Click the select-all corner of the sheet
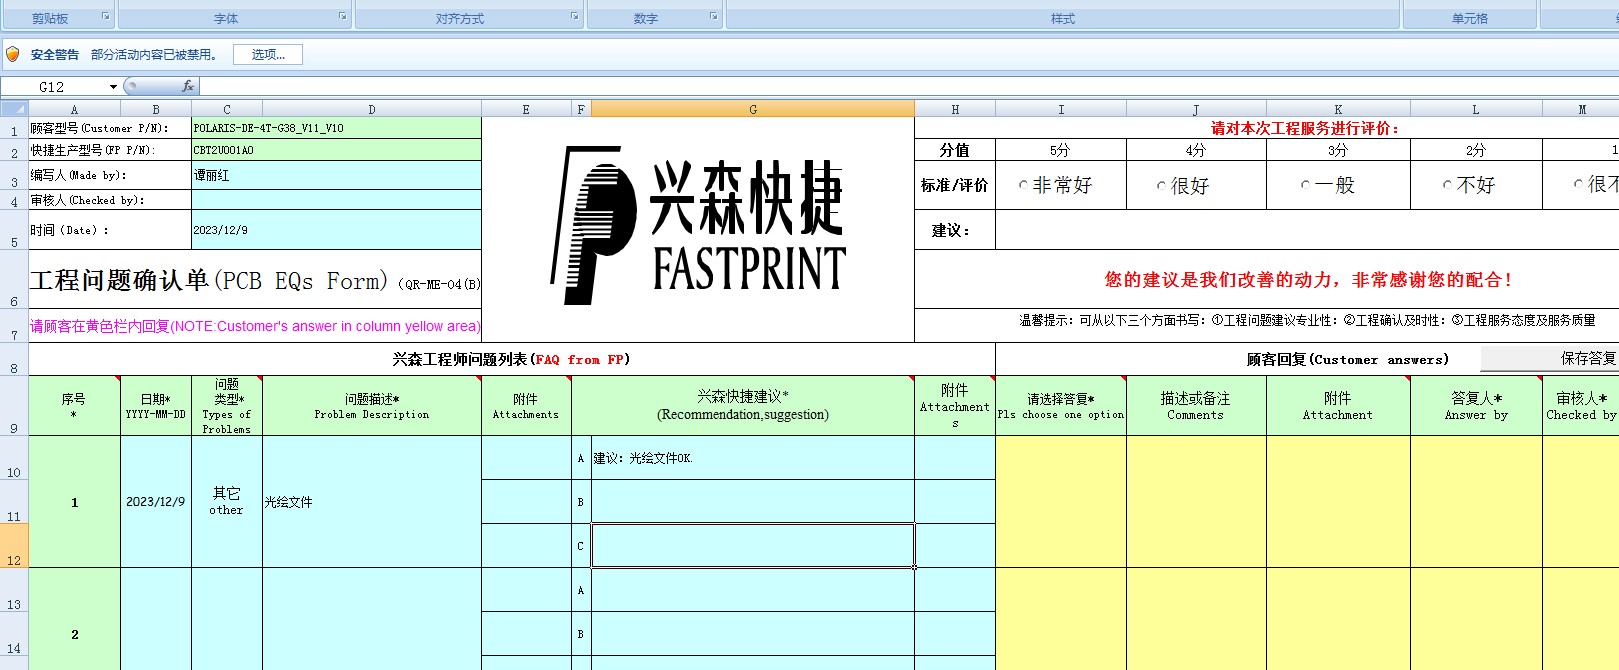 pos(14,109)
